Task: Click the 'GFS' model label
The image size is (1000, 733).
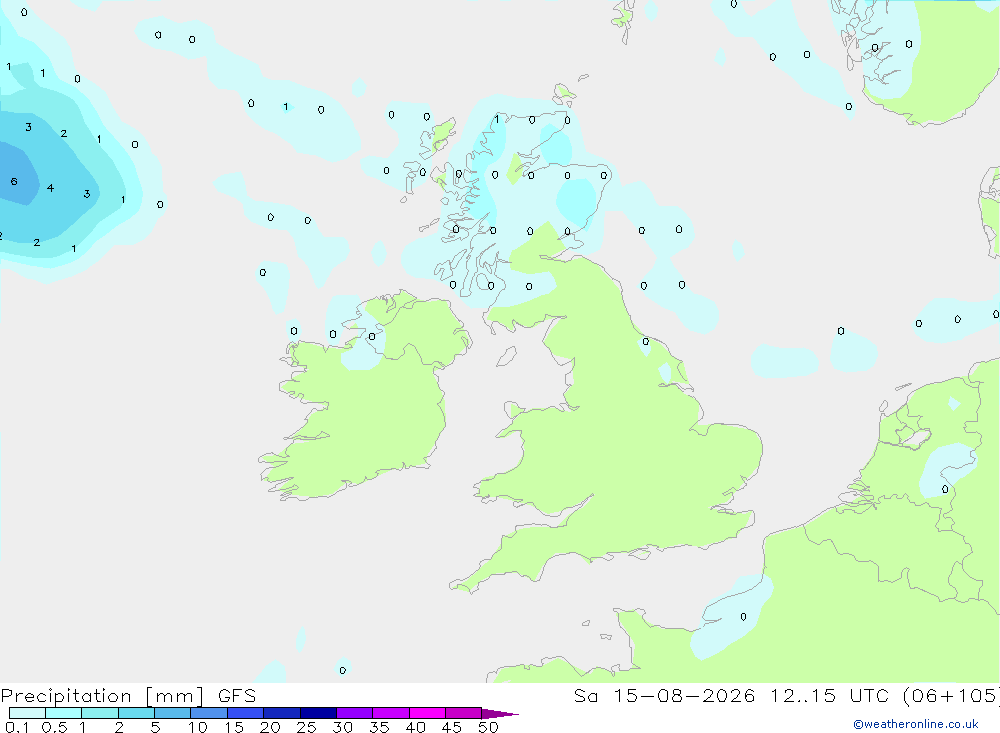Action: (x=237, y=696)
